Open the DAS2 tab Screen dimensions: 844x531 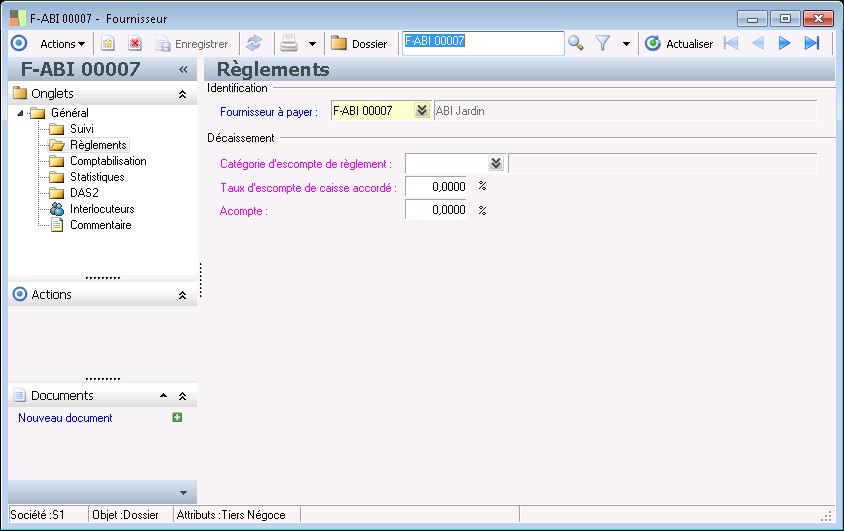84,193
